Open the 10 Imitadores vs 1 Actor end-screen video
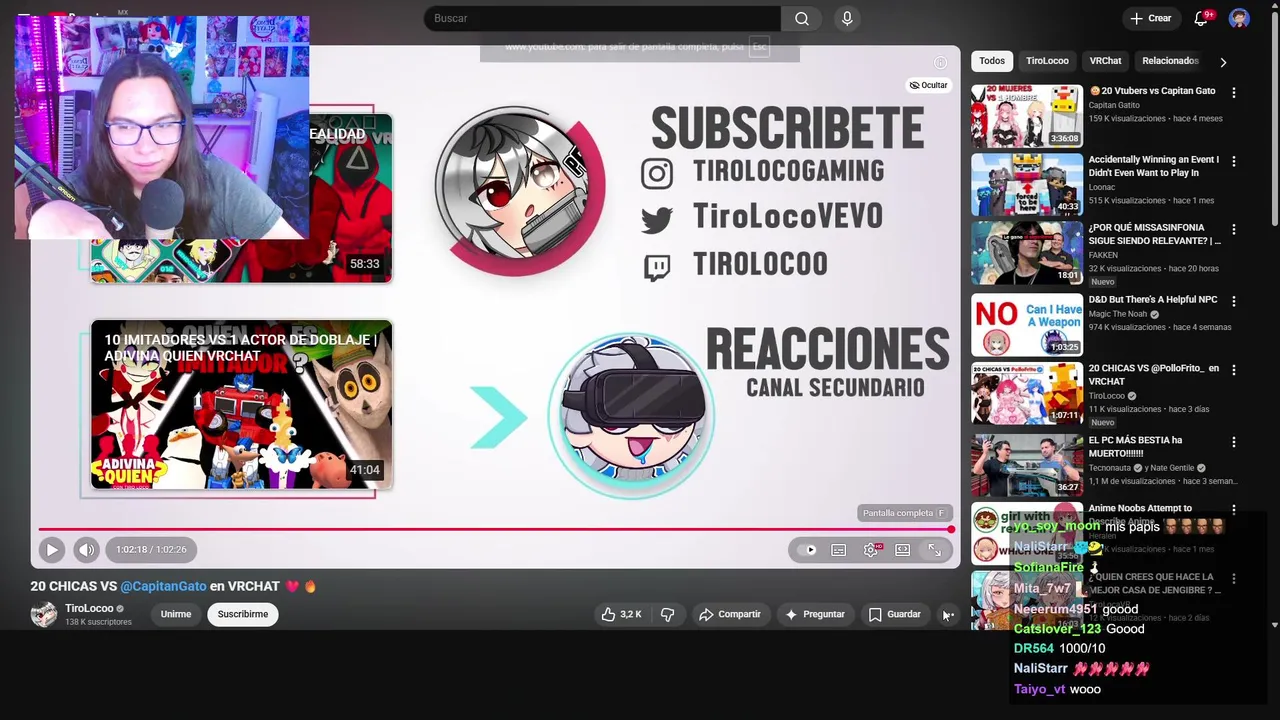The image size is (1280, 720). pos(241,405)
